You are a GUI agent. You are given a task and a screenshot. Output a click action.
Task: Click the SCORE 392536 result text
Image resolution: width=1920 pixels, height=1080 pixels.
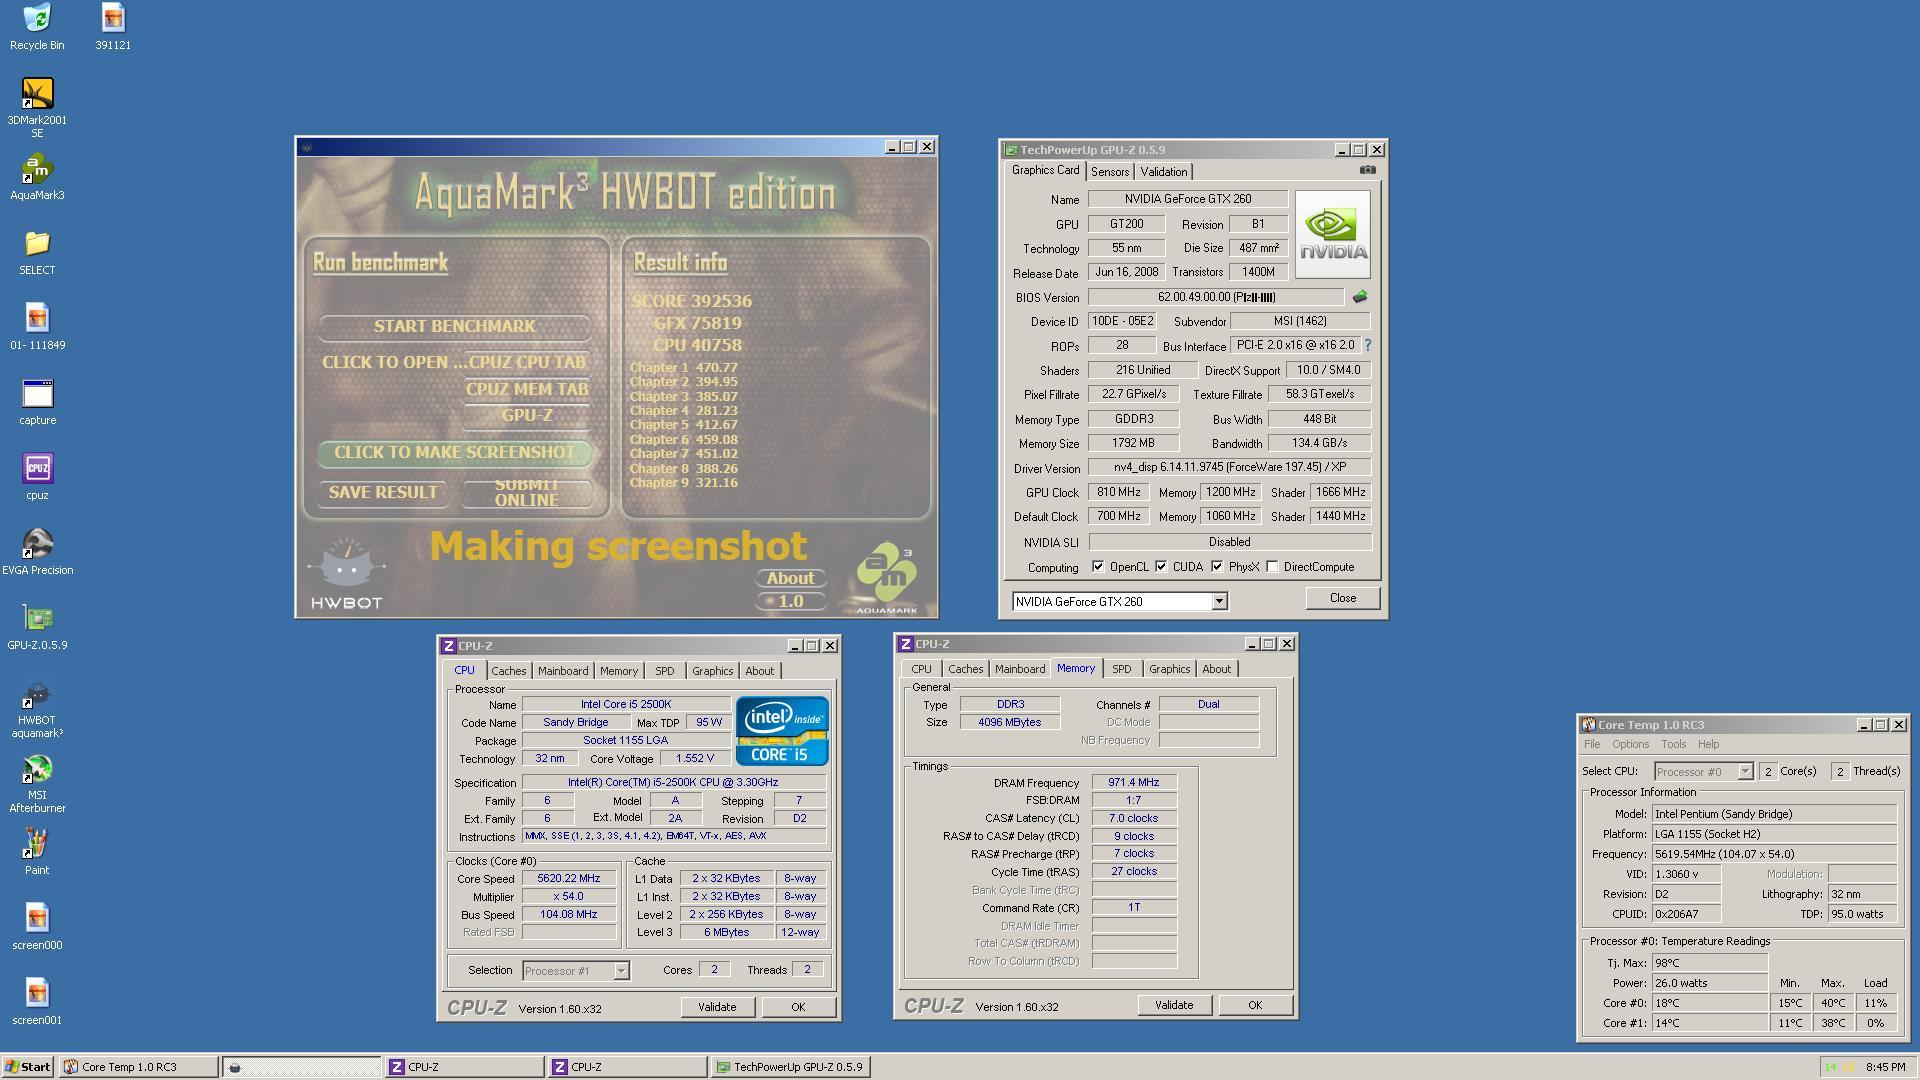pyautogui.click(x=691, y=301)
